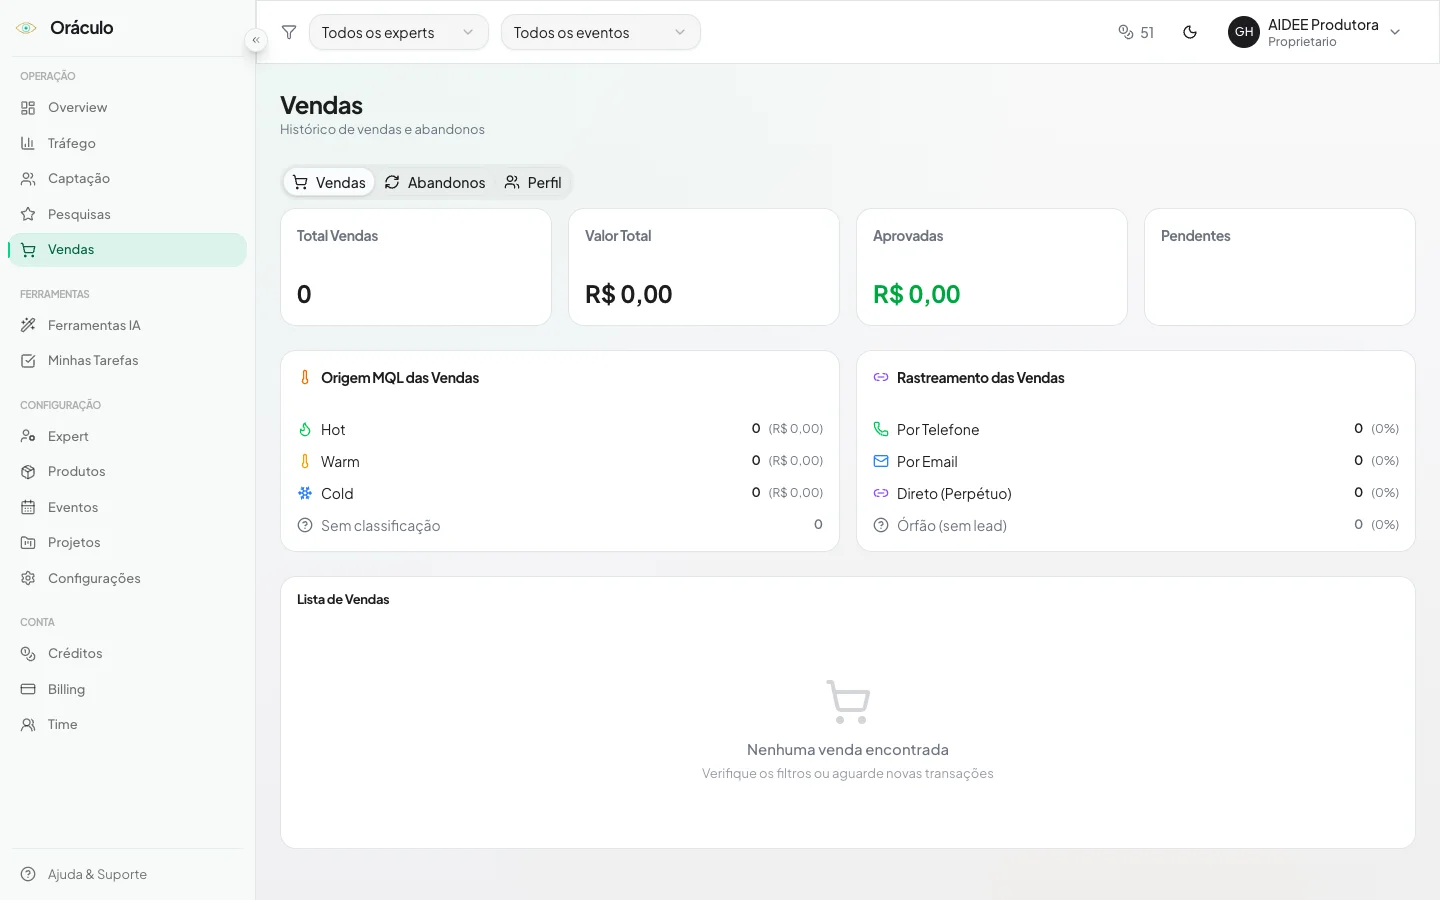Click the Ferramentas IA magic wand icon
This screenshot has width=1440, height=900.
tap(28, 325)
